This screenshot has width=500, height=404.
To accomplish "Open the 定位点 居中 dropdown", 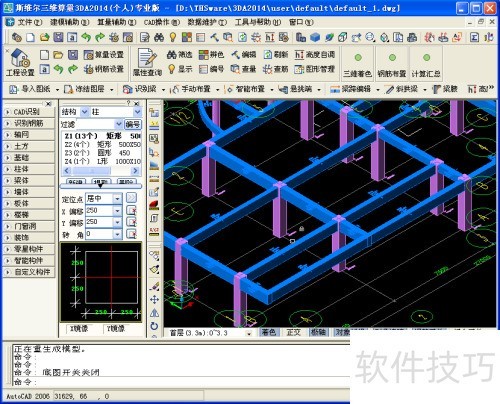I will (x=117, y=199).
